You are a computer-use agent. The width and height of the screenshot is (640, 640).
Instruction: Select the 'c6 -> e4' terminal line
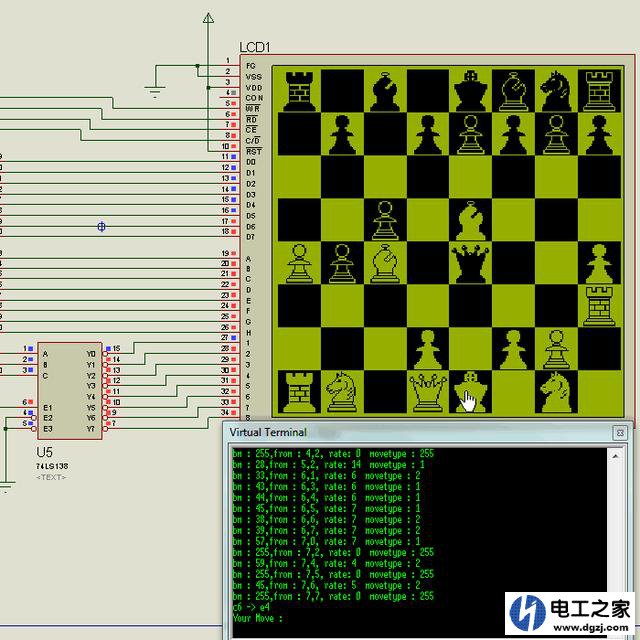coord(251,607)
